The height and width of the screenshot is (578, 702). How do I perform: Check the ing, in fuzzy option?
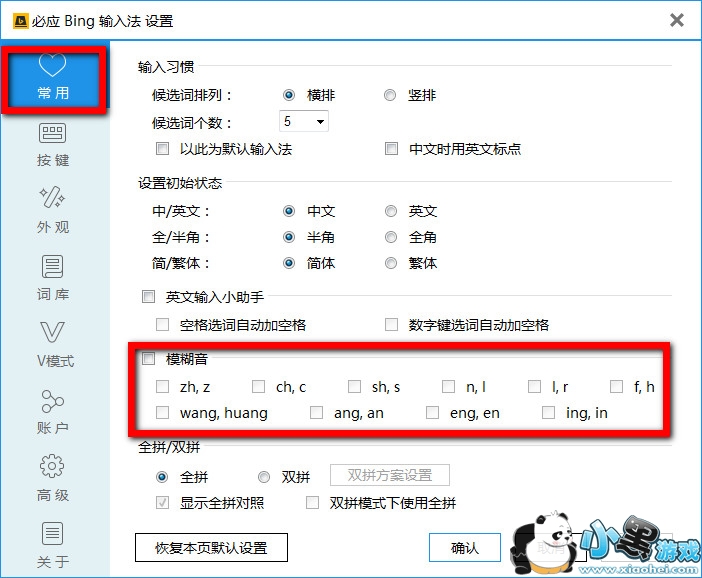(x=548, y=412)
